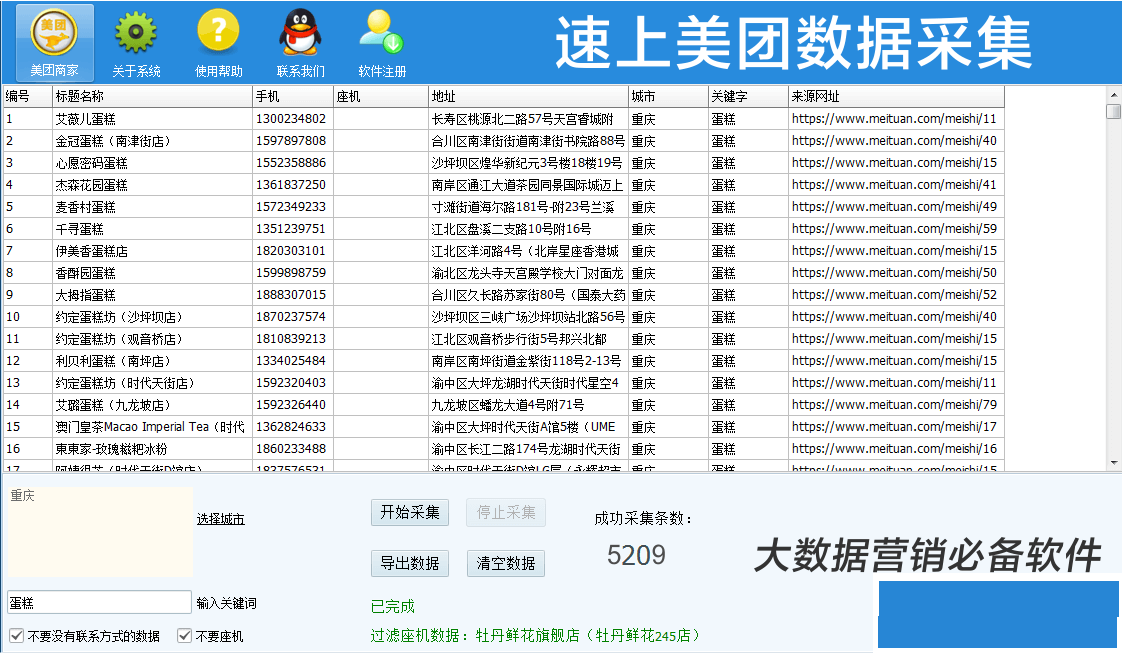Click the 停止采集 button
Screen dimensions: 1123x653
[x=506, y=513]
